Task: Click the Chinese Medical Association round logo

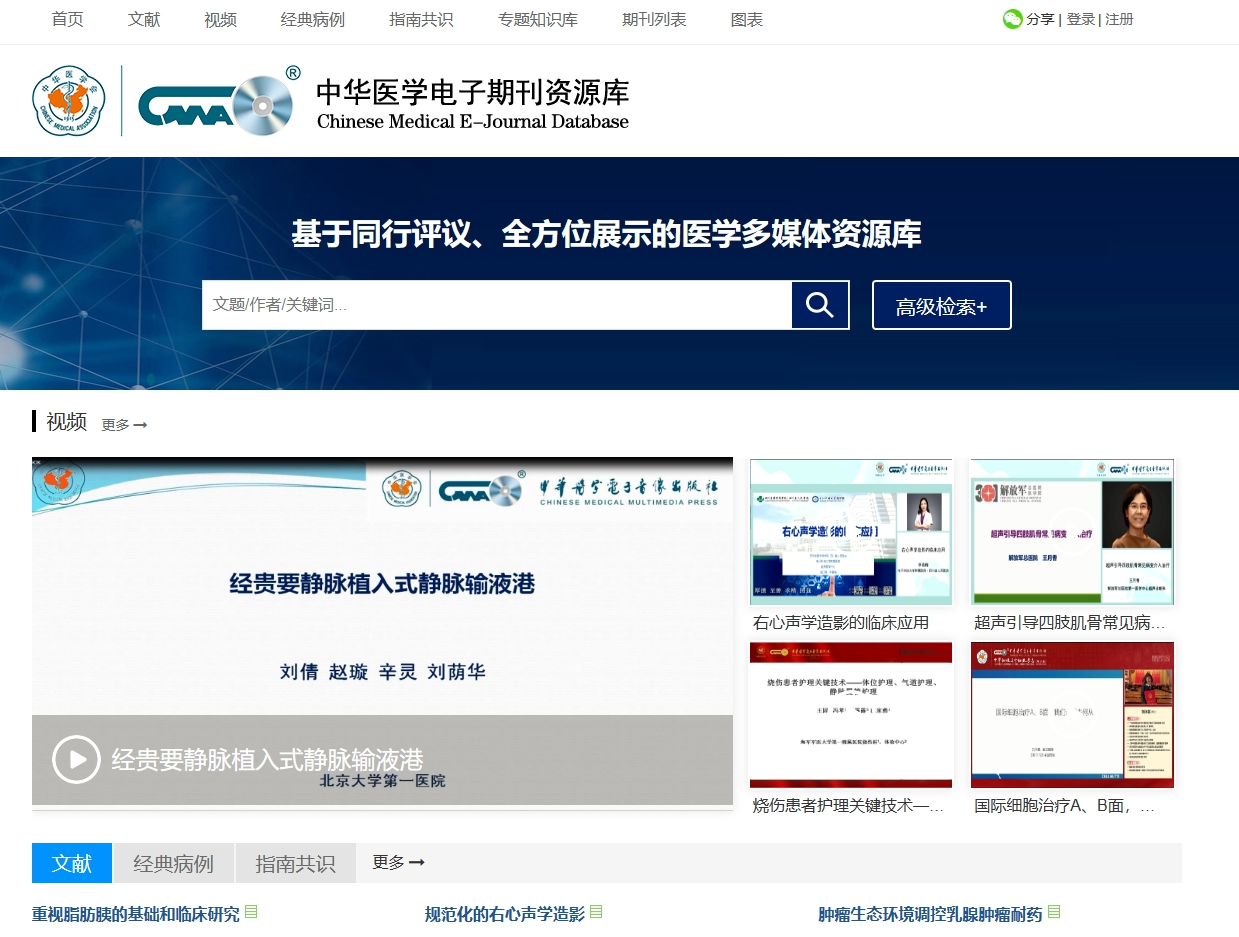Action: click(68, 101)
